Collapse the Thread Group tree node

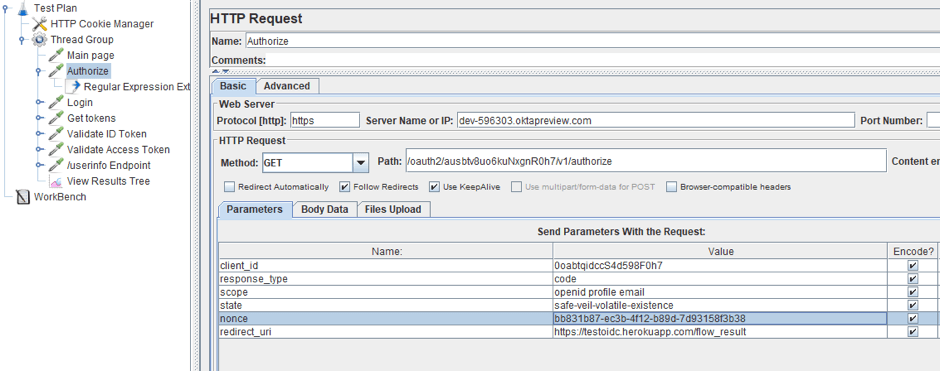click(x=22, y=40)
